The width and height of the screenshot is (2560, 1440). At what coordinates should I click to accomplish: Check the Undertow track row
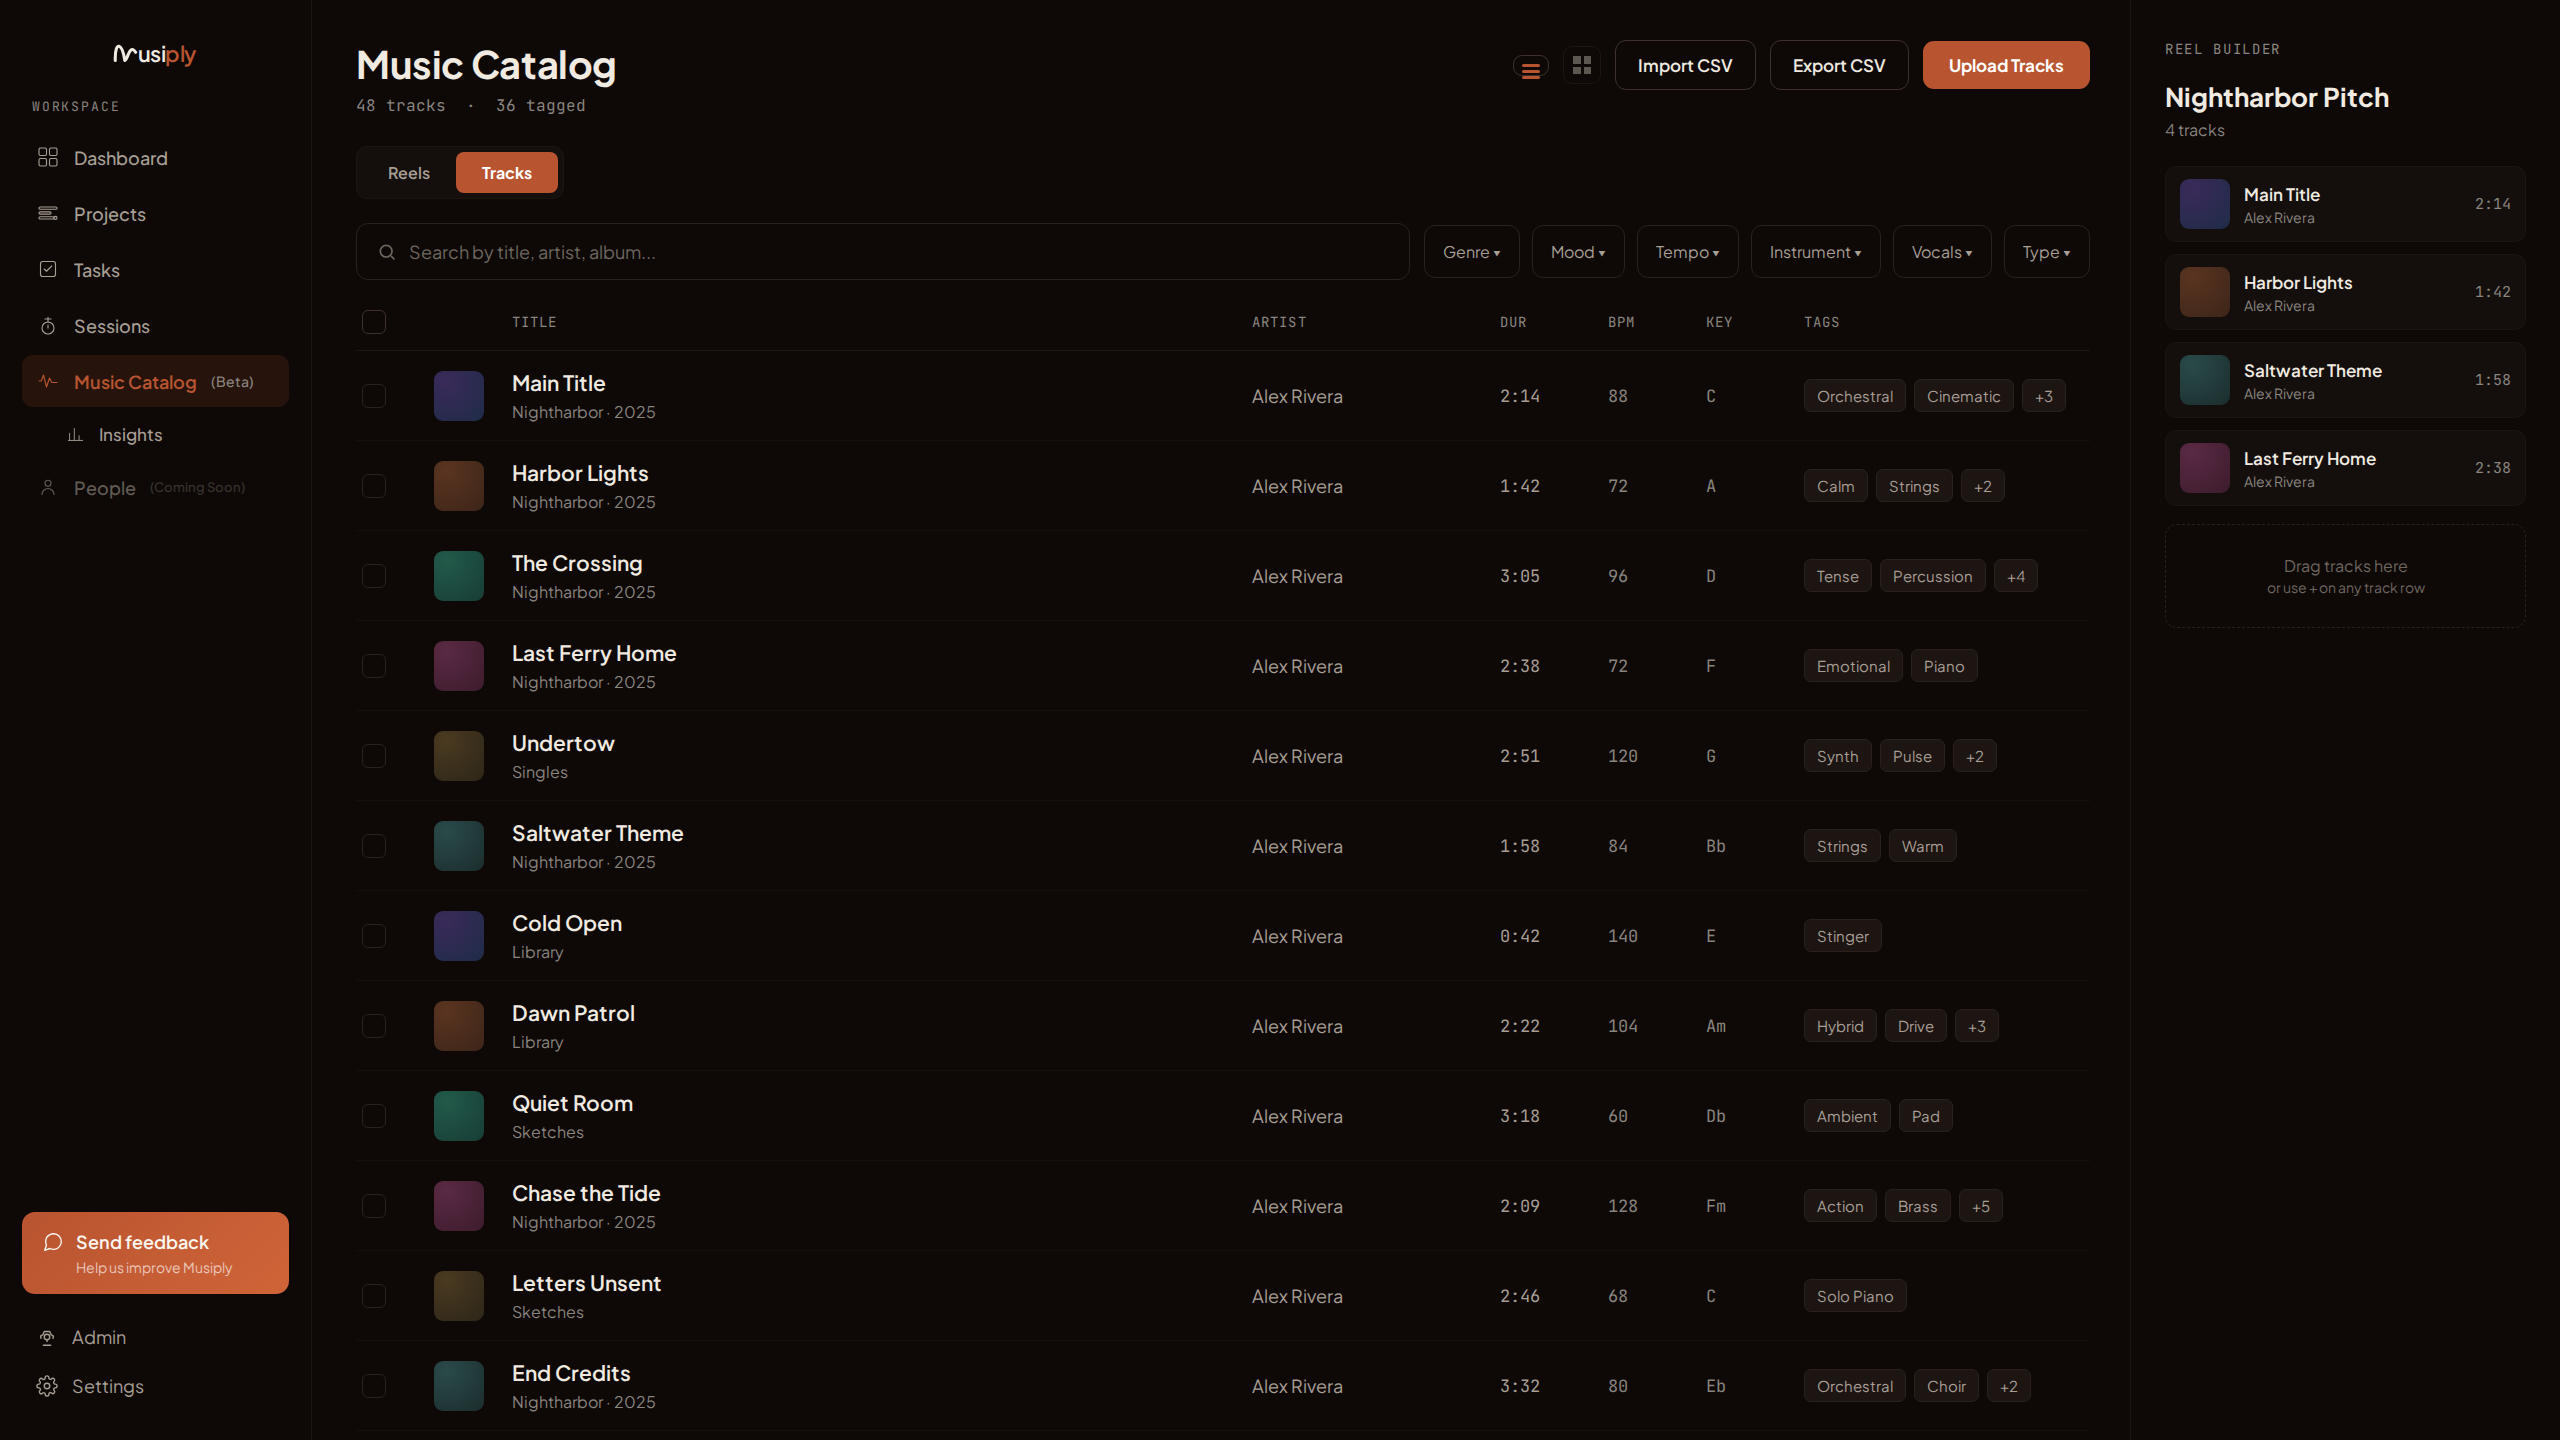pos(374,756)
